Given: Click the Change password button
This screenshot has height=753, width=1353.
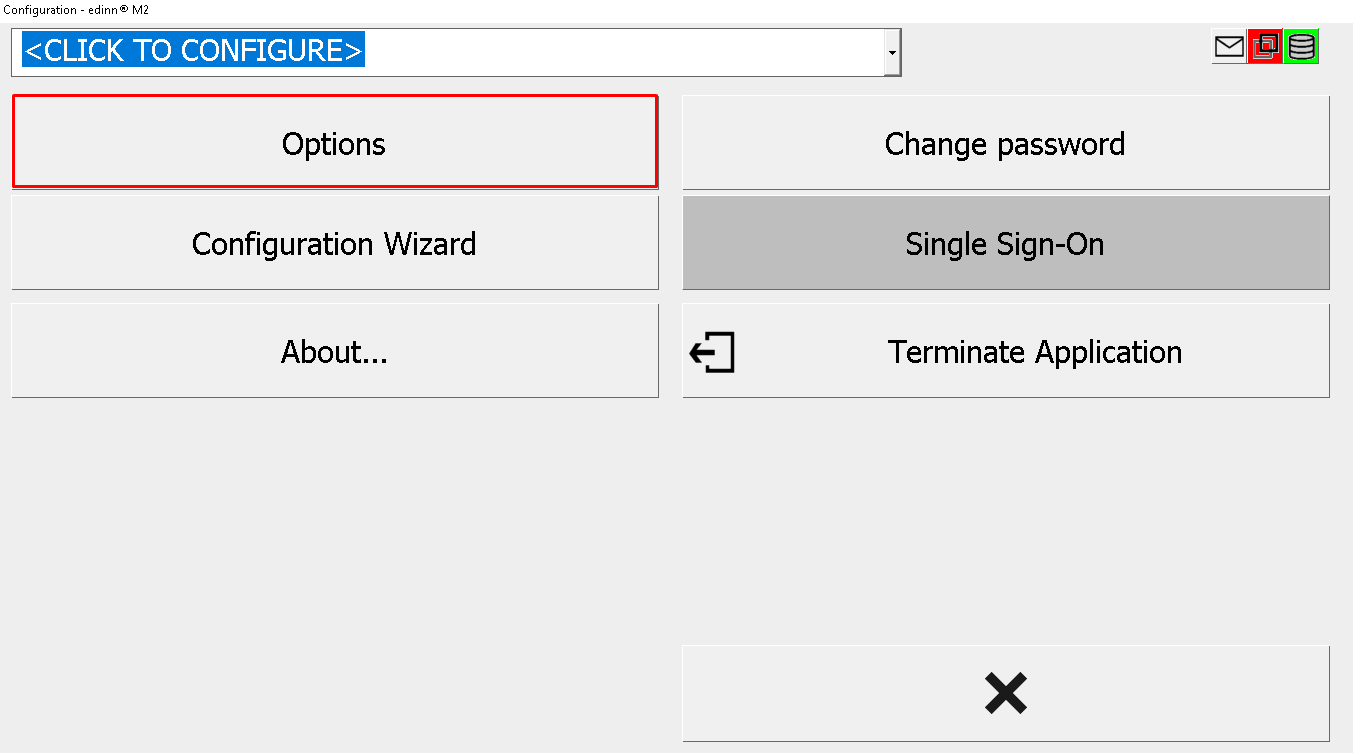Looking at the screenshot, I should pos(1006,142).
